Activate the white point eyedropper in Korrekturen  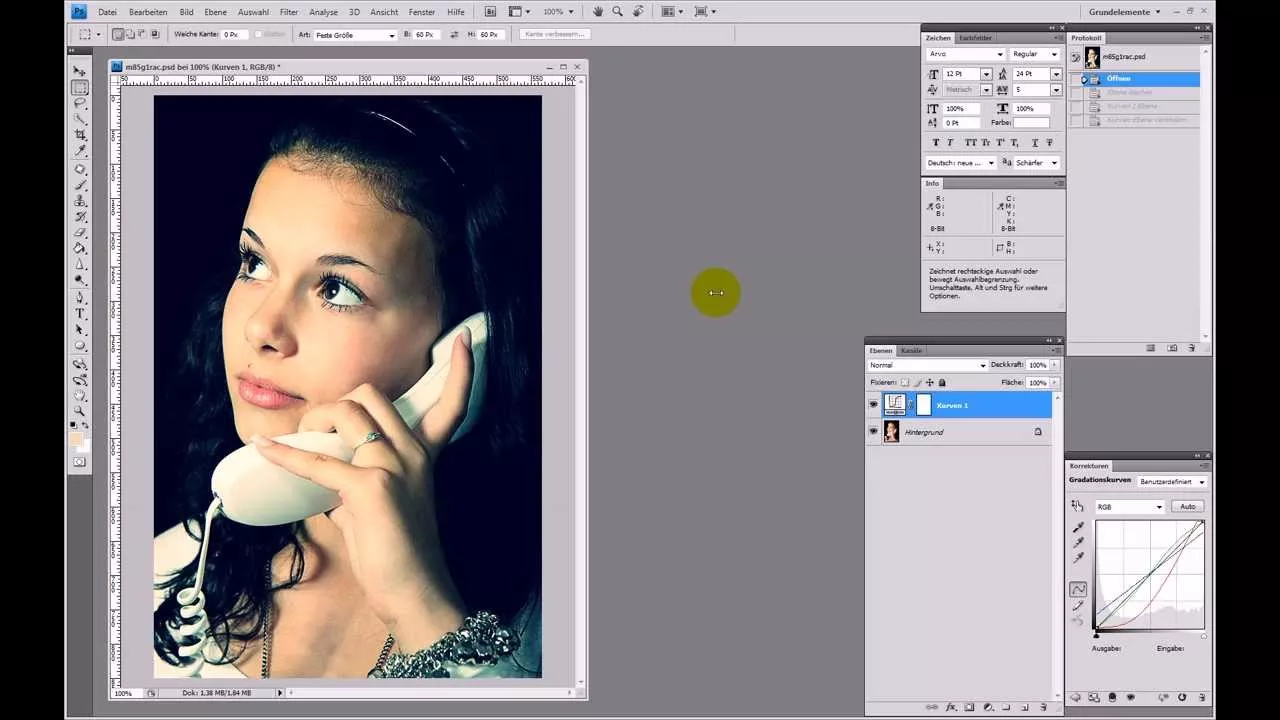point(1077,555)
